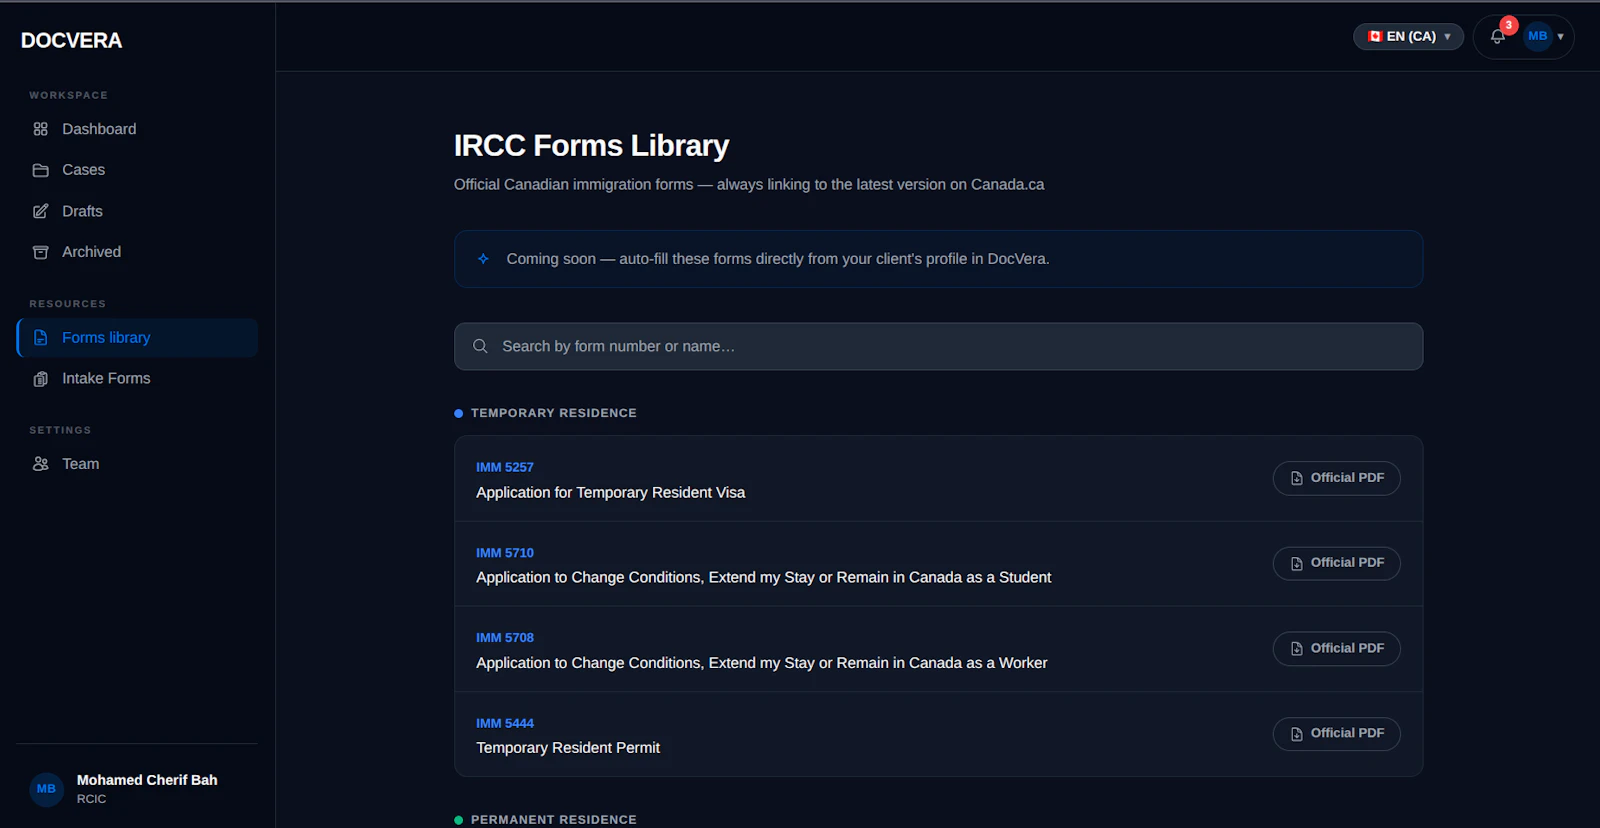The width and height of the screenshot is (1600, 828).
Task: Click the IRCC Forms Library heading
Action: point(591,146)
